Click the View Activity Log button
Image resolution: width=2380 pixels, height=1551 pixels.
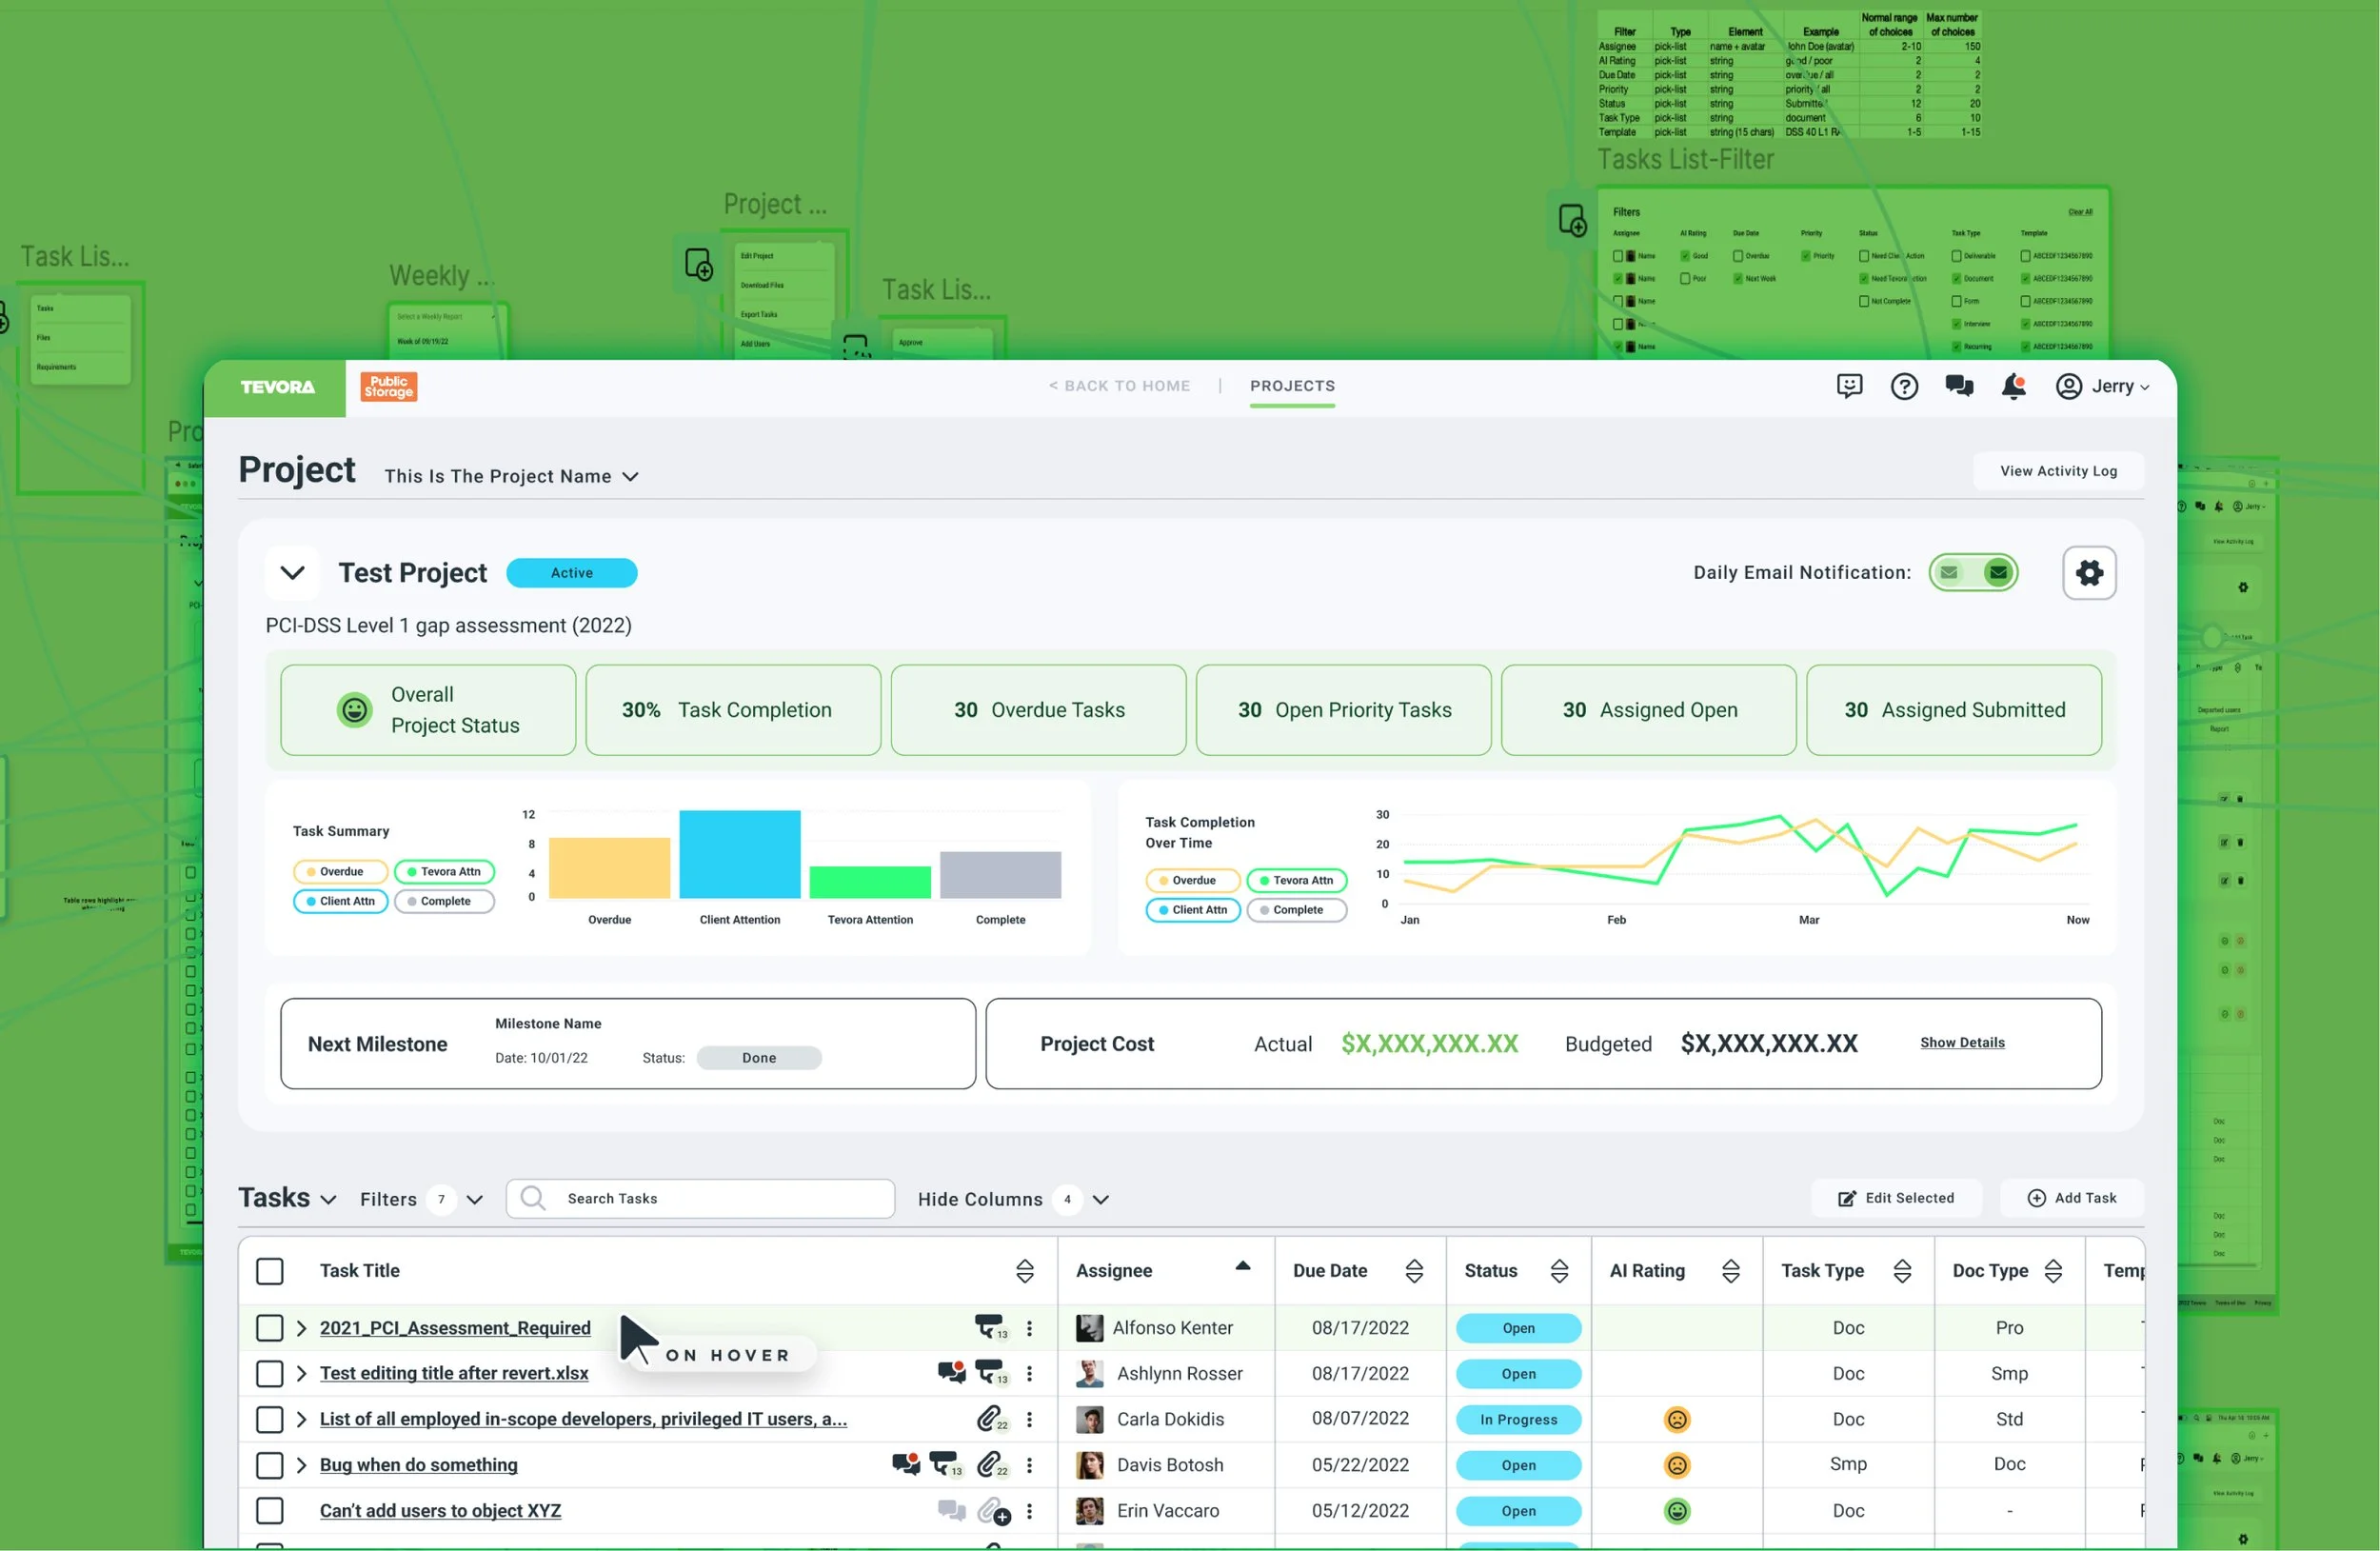pos(2057,471)
